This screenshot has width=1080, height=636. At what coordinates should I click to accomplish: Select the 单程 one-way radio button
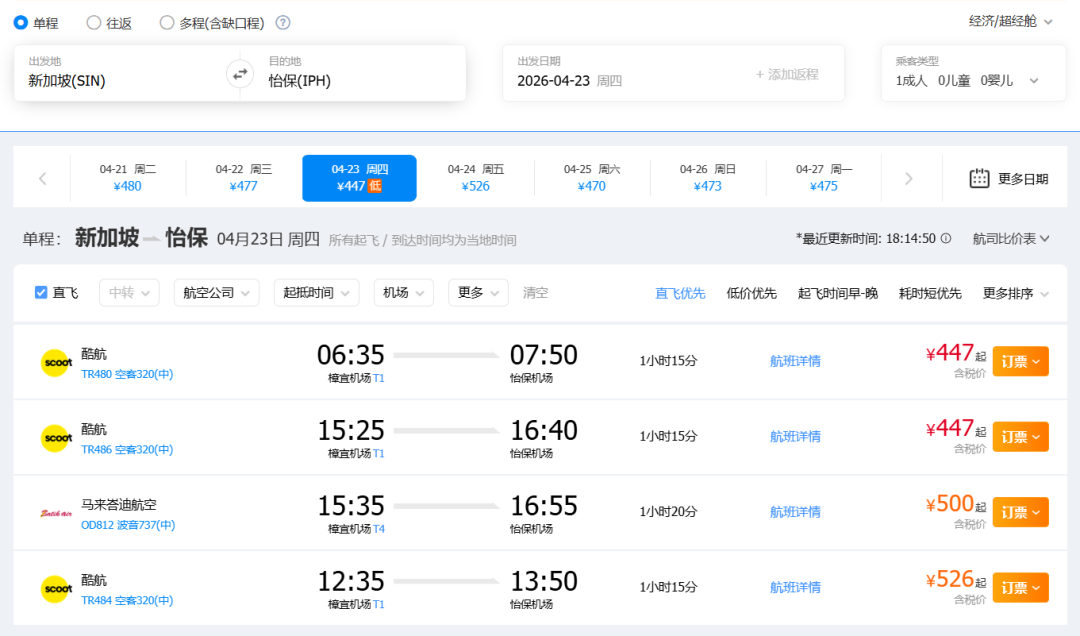pyautogui.click(x=21, y=22)
